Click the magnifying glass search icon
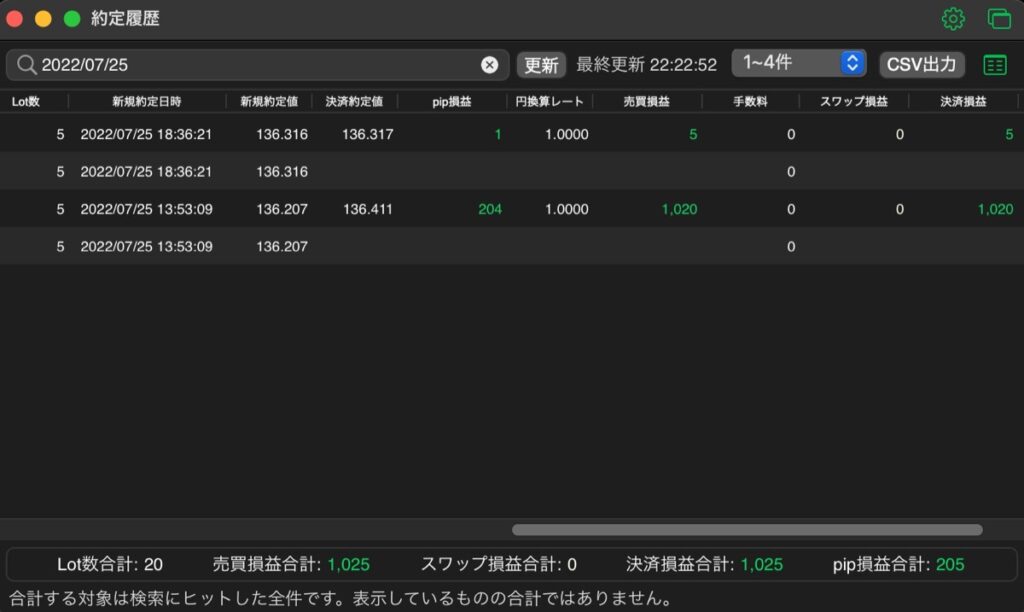This screenshot has width=1024, height=612. pyautogui.click(x=26, y=65)
